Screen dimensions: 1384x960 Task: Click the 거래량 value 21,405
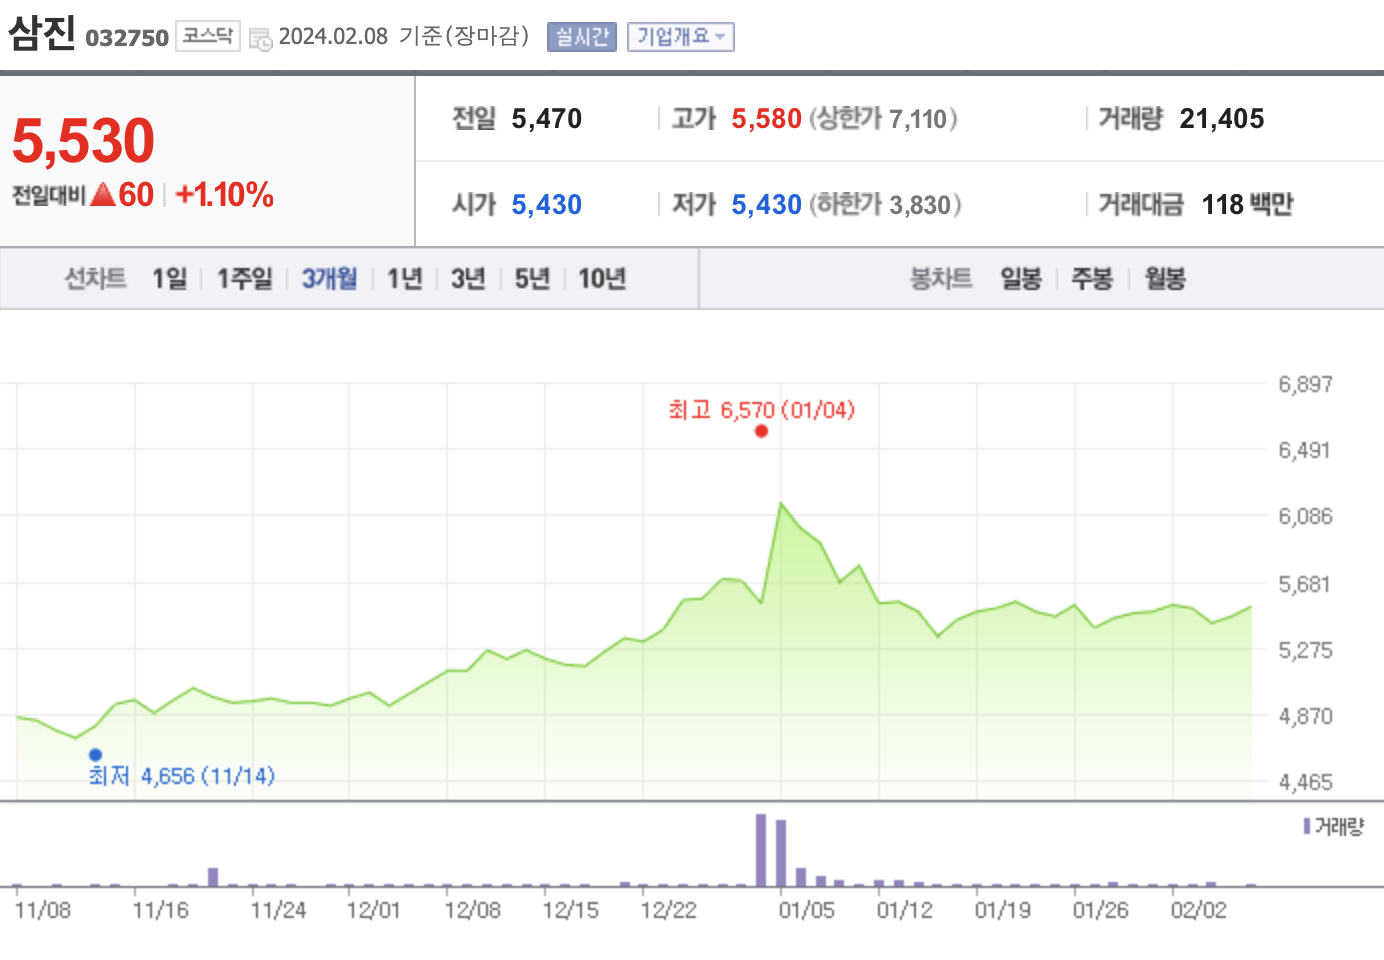point(1222,119)
